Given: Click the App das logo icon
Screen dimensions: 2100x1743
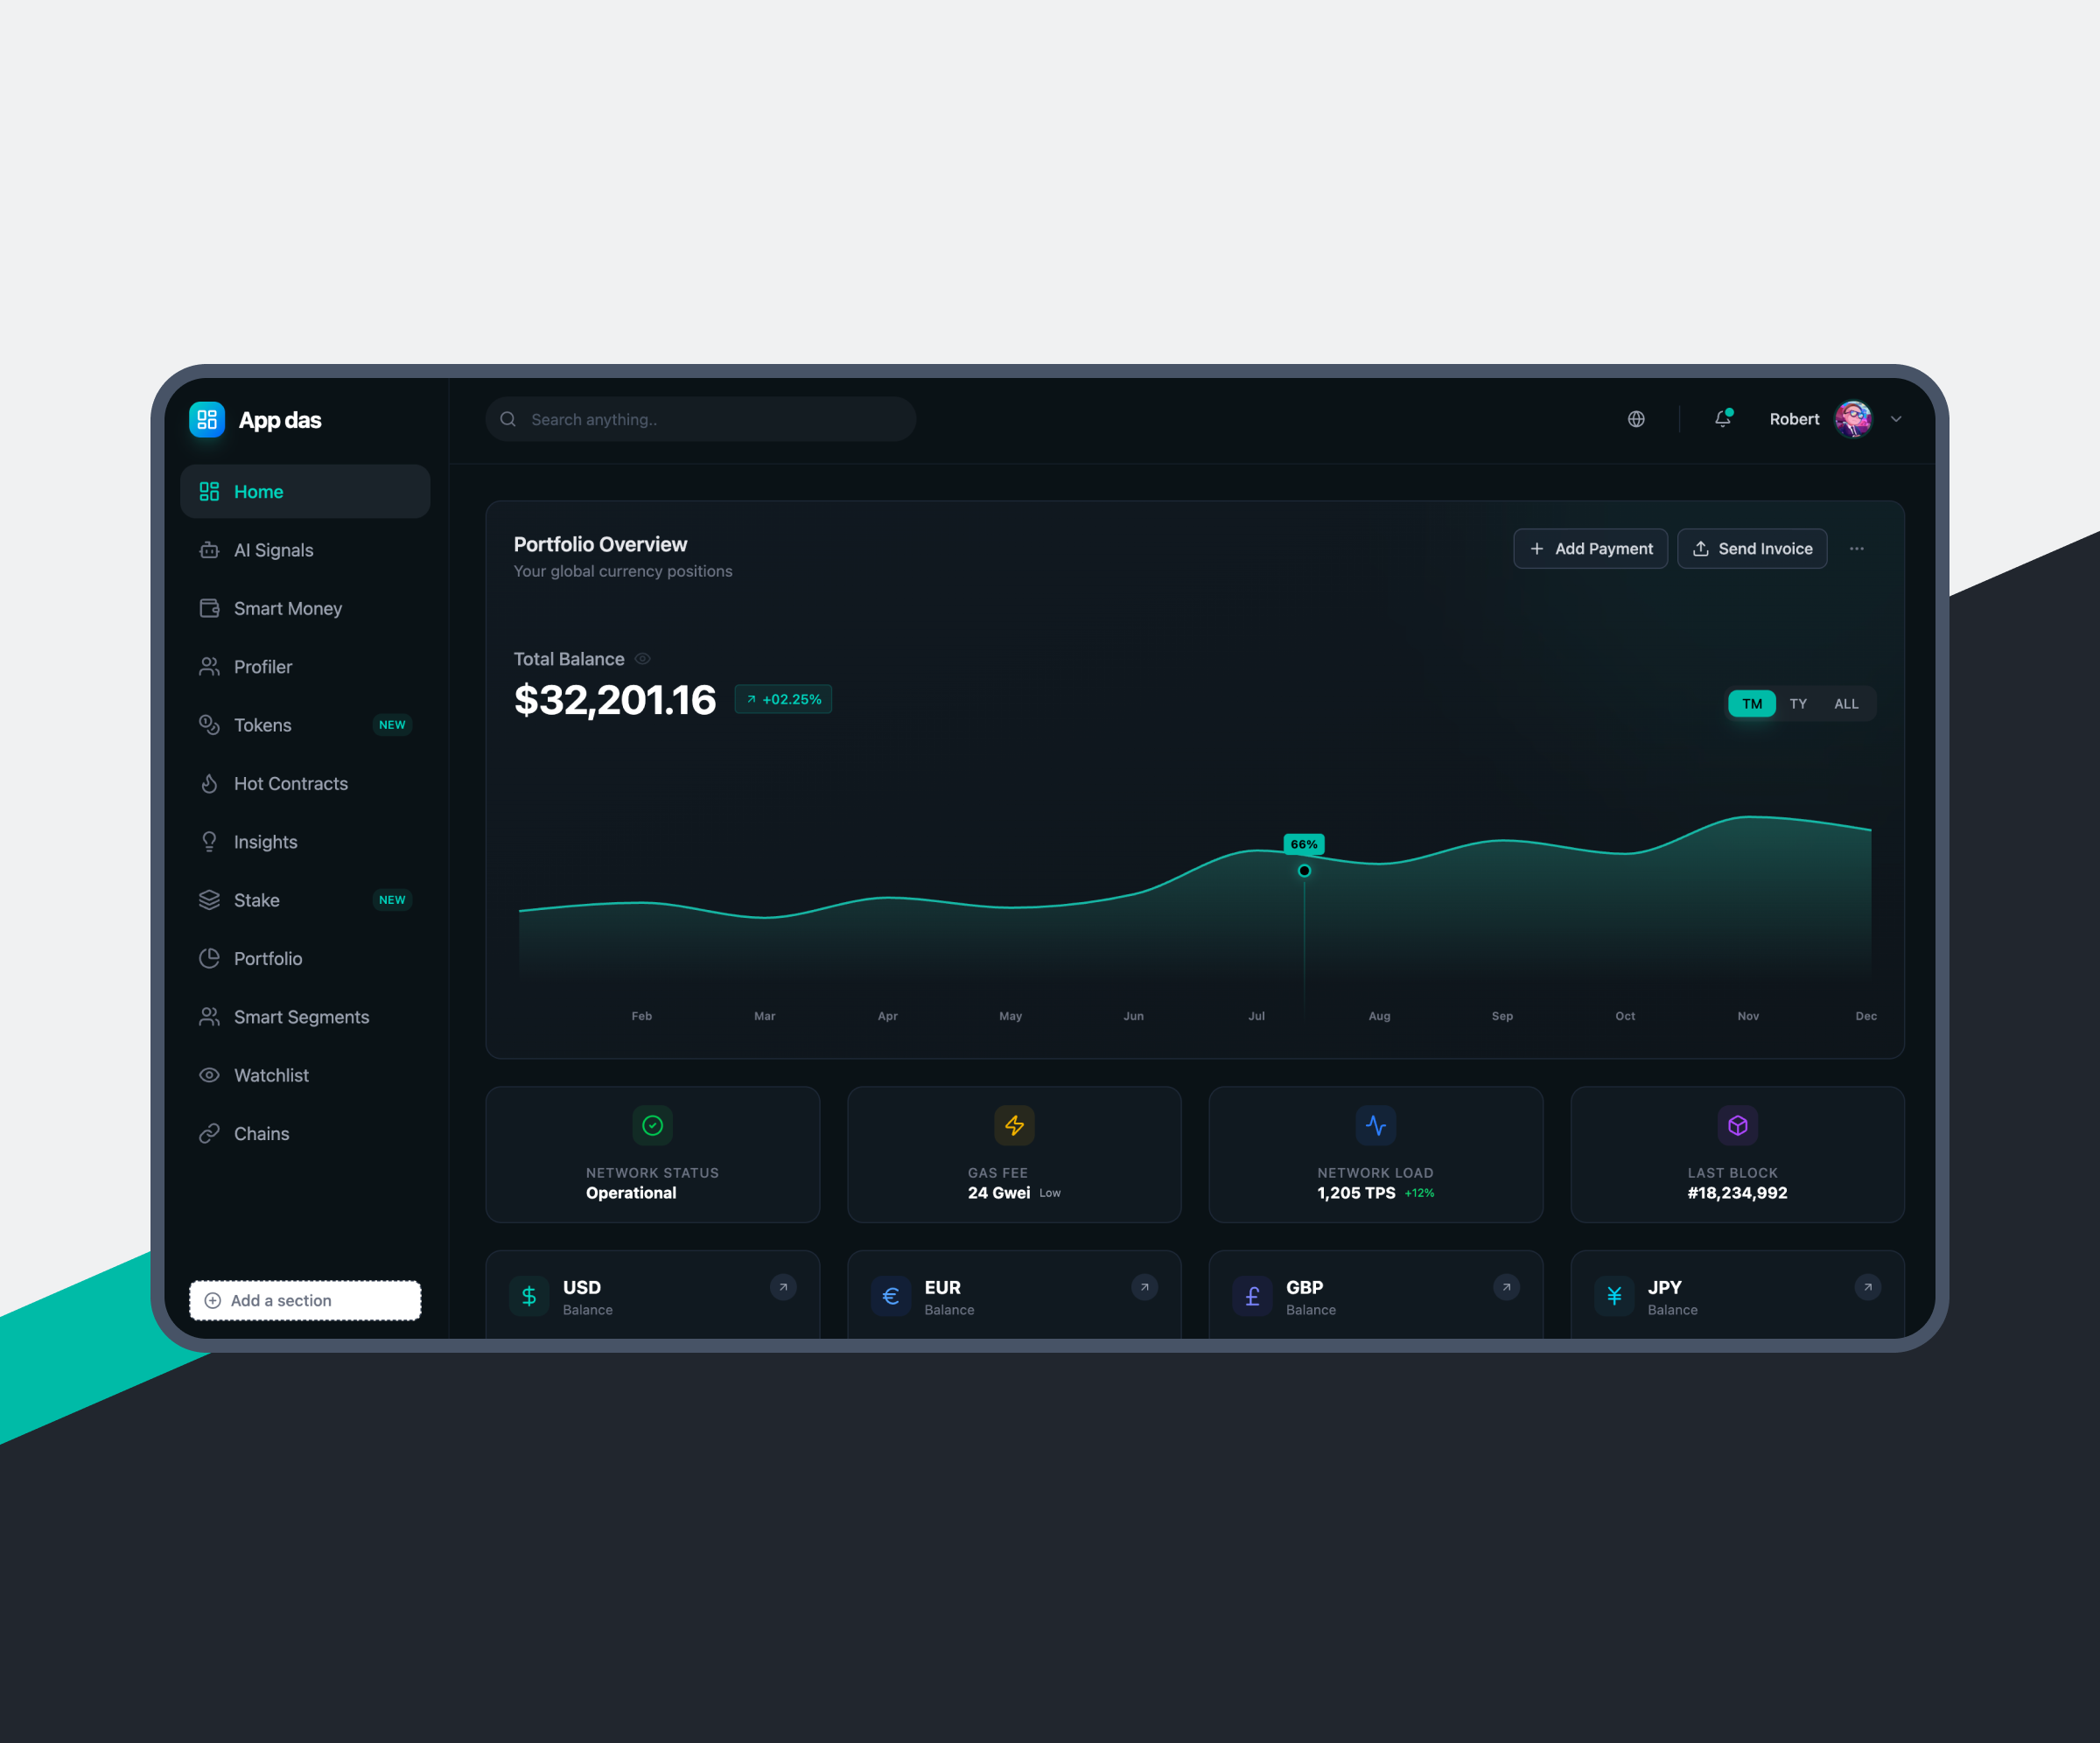Looking at the screenshot, I should click(207, 420).
